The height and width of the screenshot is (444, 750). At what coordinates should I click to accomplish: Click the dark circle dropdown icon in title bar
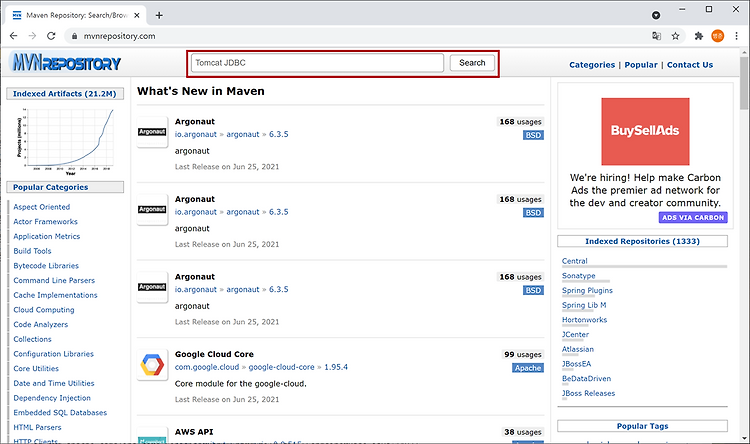[x=656, y=15]
